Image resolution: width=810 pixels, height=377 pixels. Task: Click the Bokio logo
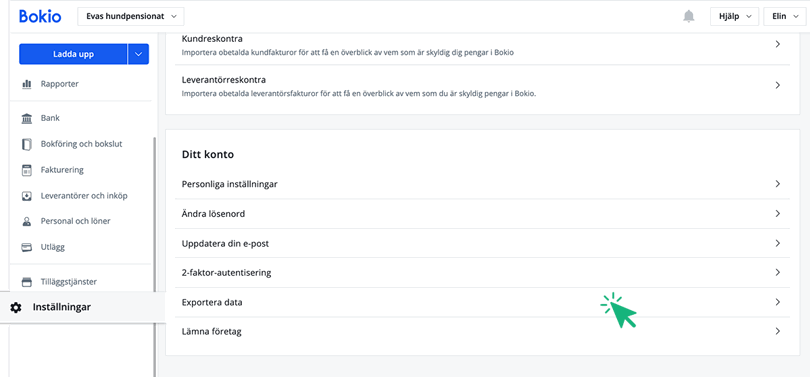point(40,17)
